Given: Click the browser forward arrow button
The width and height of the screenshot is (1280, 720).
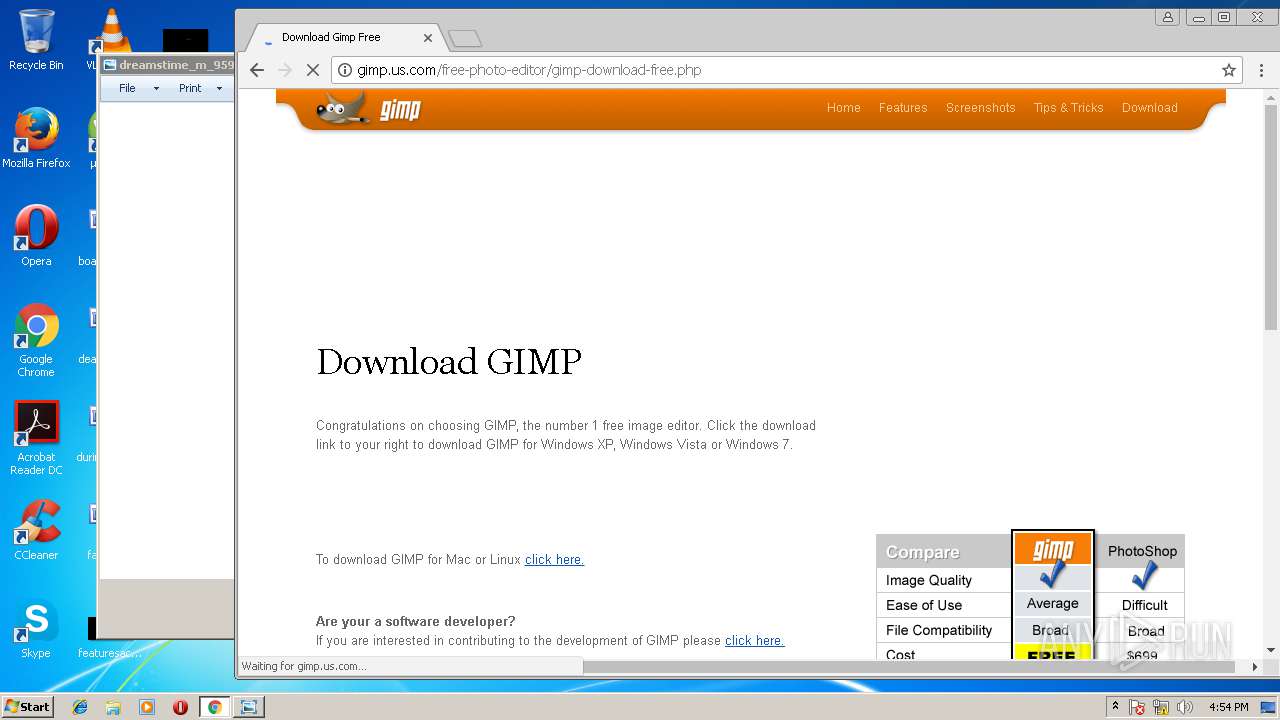Looking at the screenshot, I should point(285,70).
